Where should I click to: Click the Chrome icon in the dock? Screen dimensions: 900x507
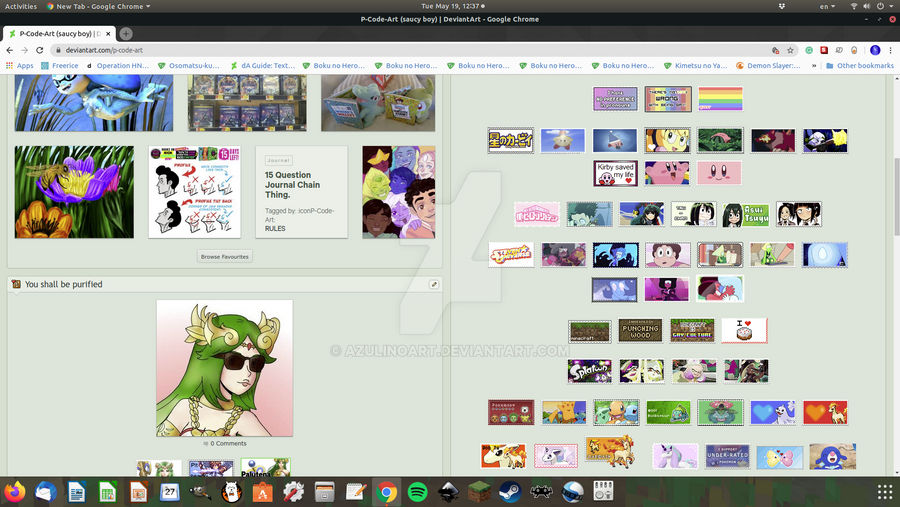[386, 492]
